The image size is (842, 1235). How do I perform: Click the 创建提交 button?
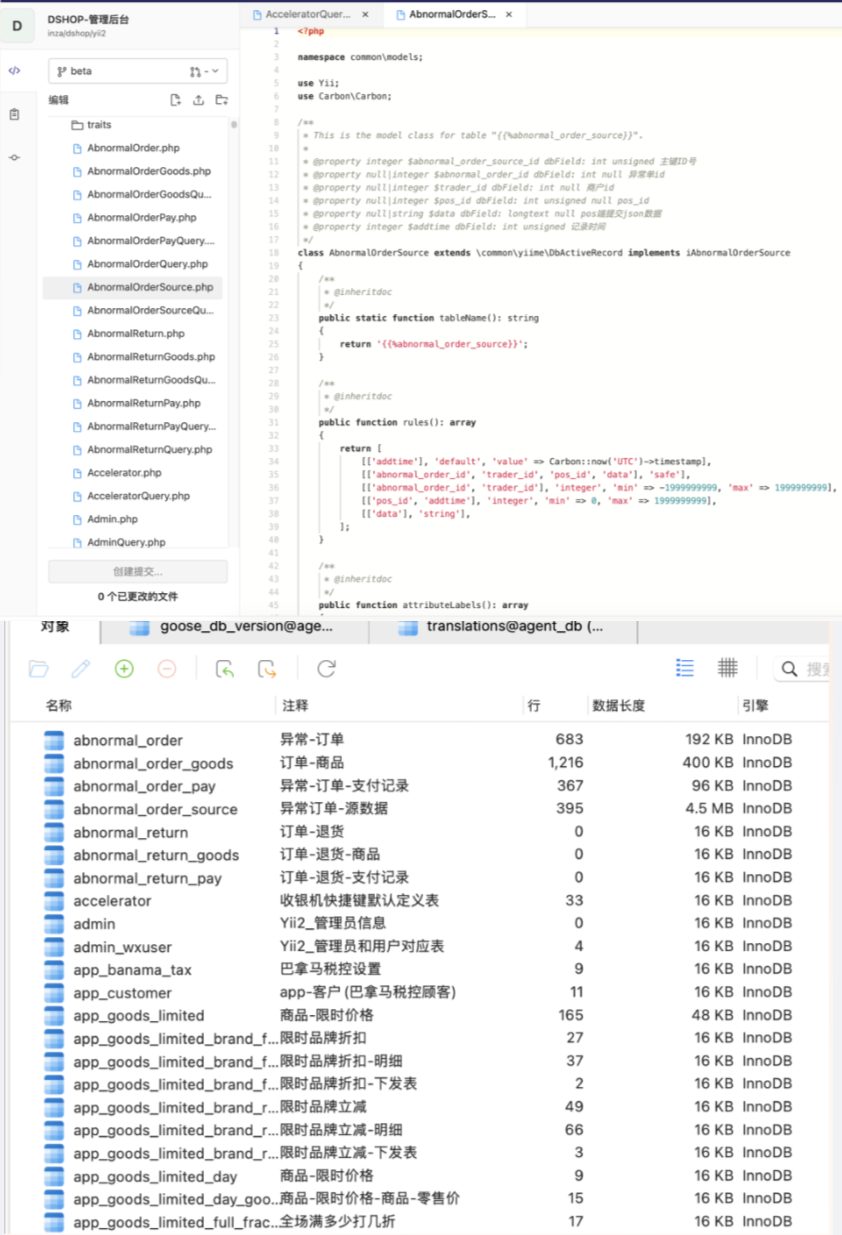pos(138,572)
